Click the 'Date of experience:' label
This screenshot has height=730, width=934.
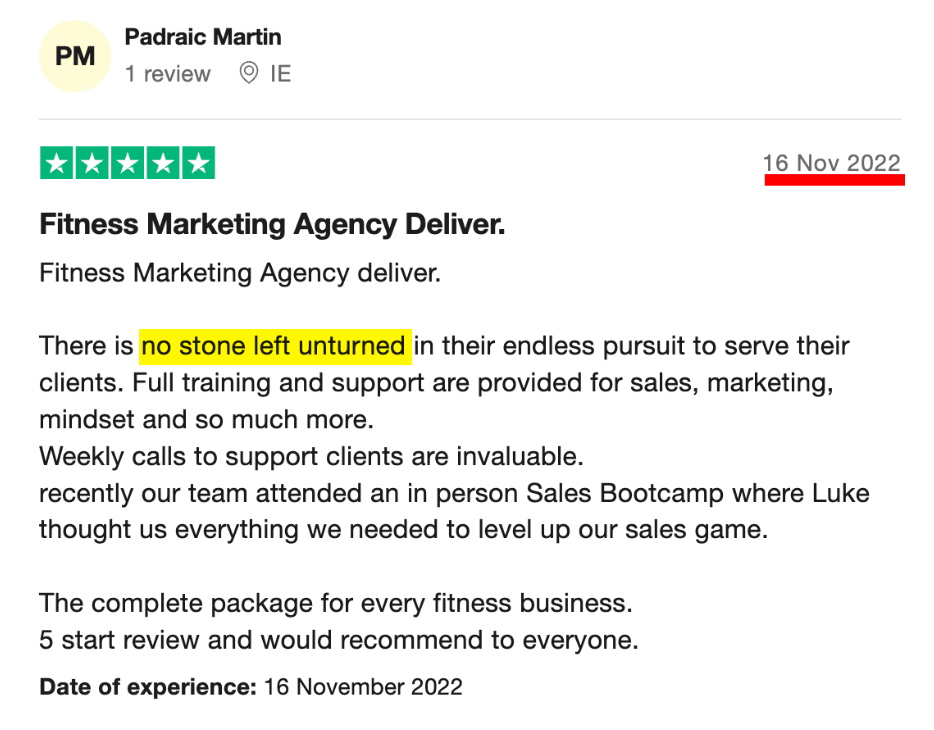click(148, 687)
